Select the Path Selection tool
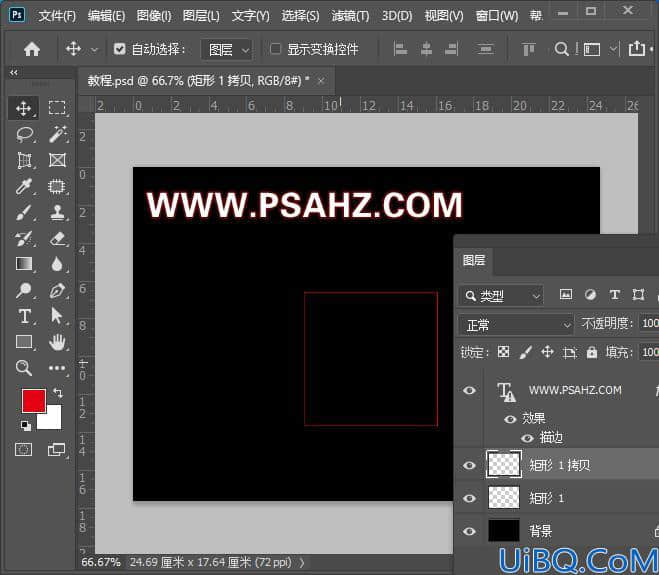The width and height of the screenshot is (659, 575). pyautogui.click(x=57, y=316)
